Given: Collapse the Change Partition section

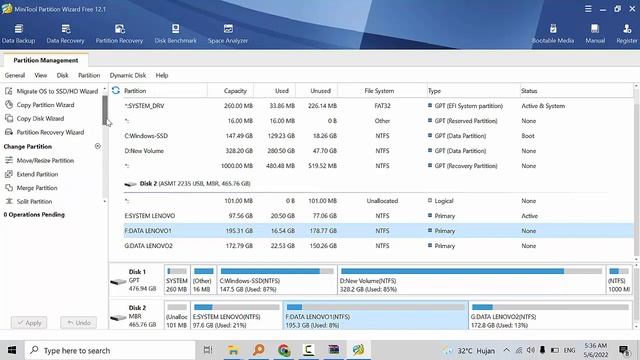Looking at the screenshot, I should click(x=98, y=146).
